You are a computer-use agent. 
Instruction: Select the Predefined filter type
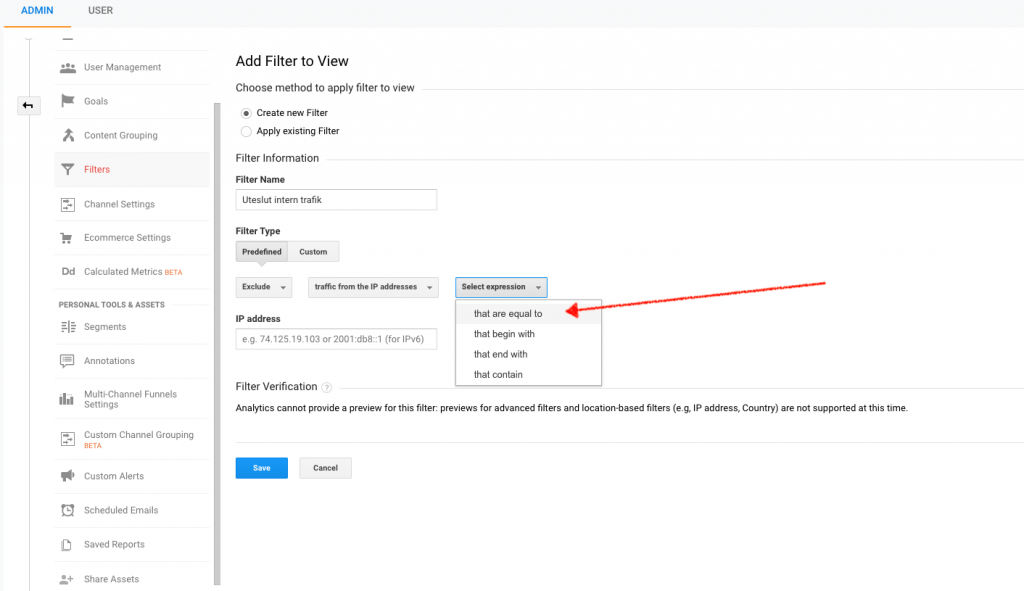[262, 252]
